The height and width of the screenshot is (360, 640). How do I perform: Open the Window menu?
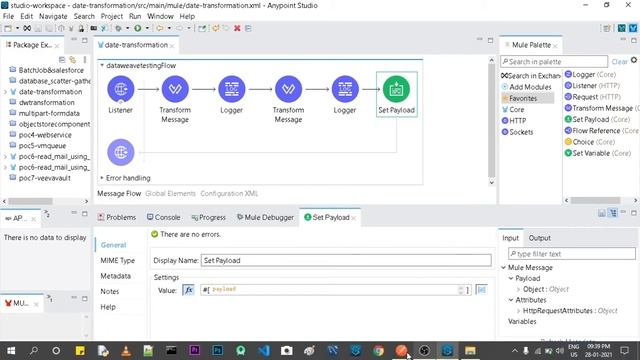coord(160,16)
